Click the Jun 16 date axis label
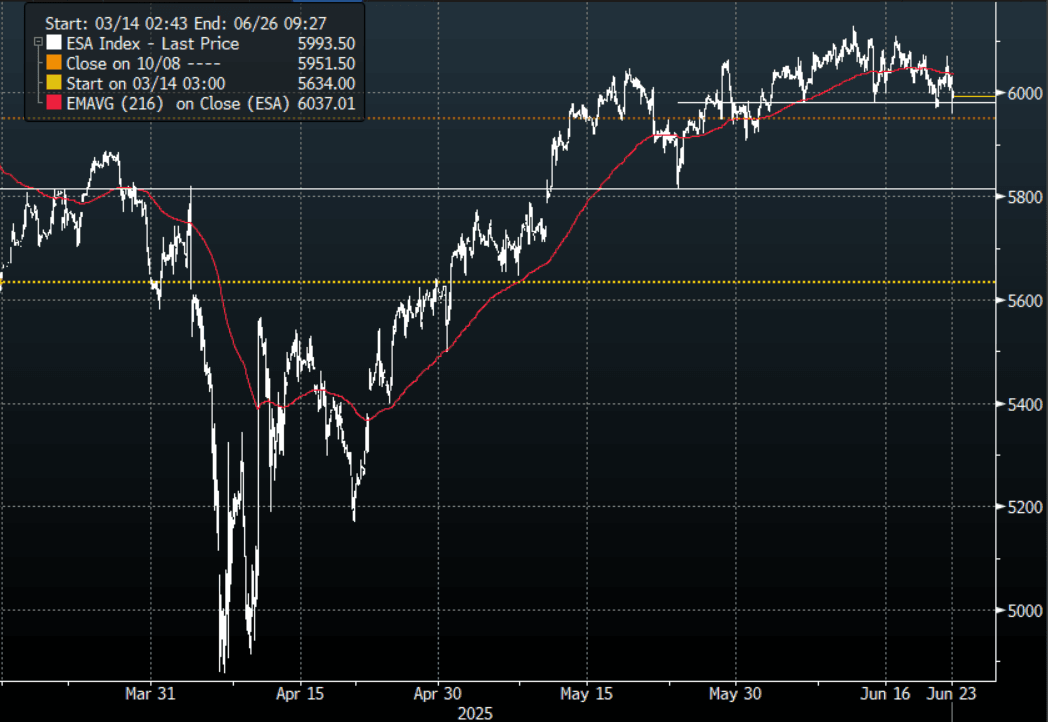This screenshot has width=1048, height=722. coord(885,694)
